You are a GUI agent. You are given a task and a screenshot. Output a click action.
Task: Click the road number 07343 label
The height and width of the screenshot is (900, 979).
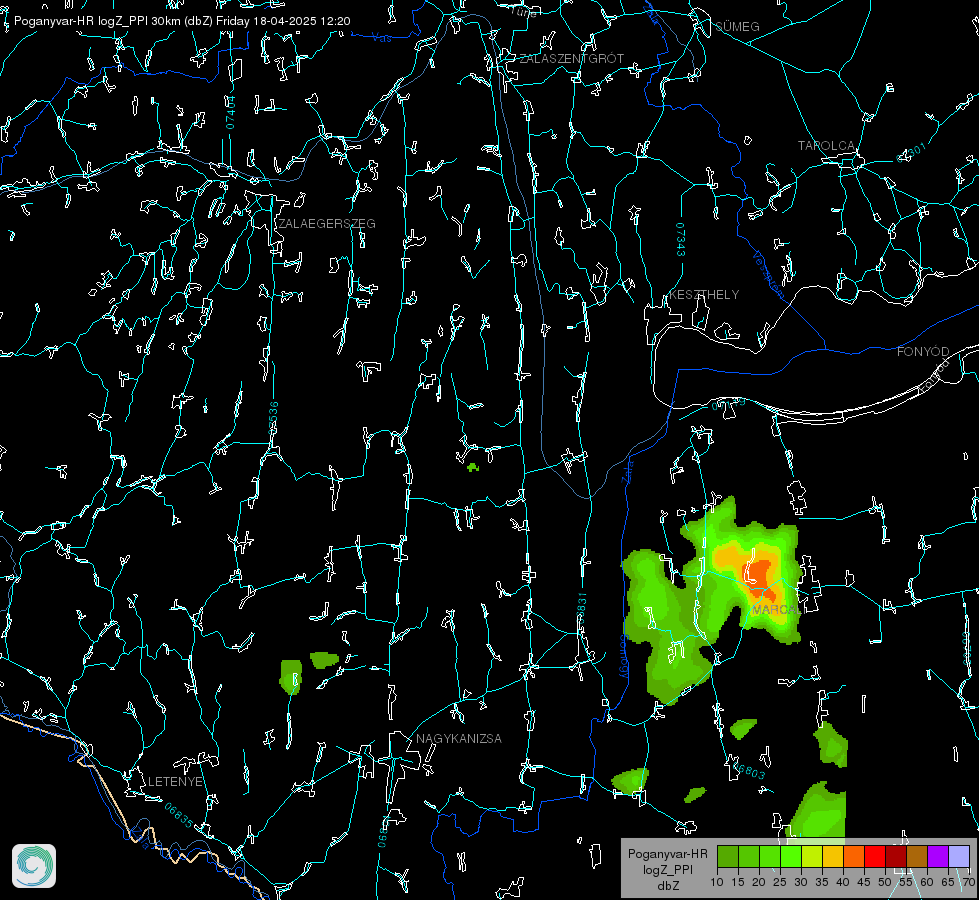(x=681, y=240)
